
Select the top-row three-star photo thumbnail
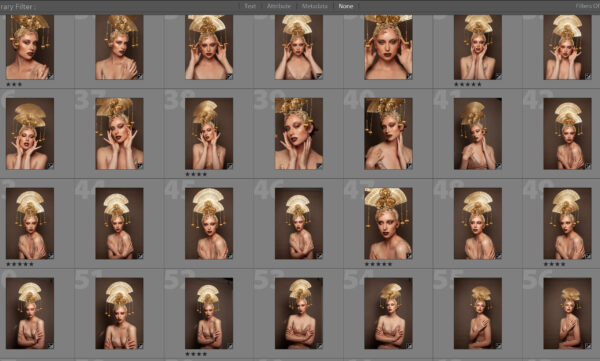click(30, 47)
